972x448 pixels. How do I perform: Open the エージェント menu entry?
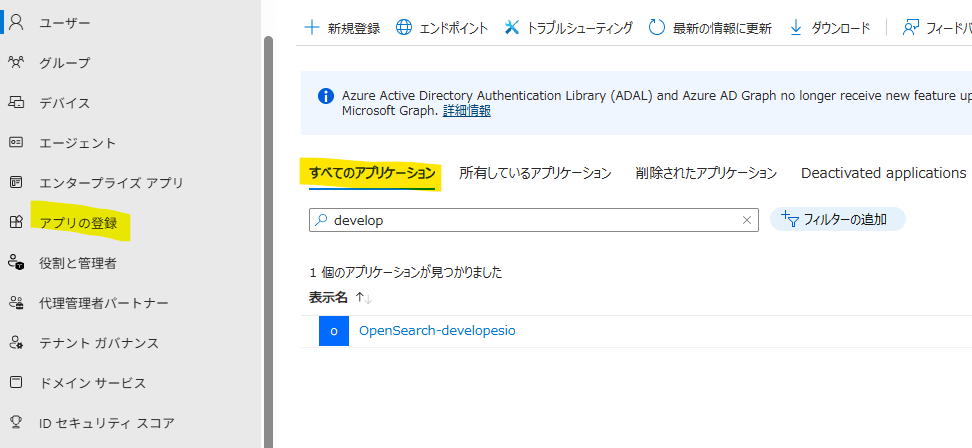pyautogui.click(x=77, y=143)
